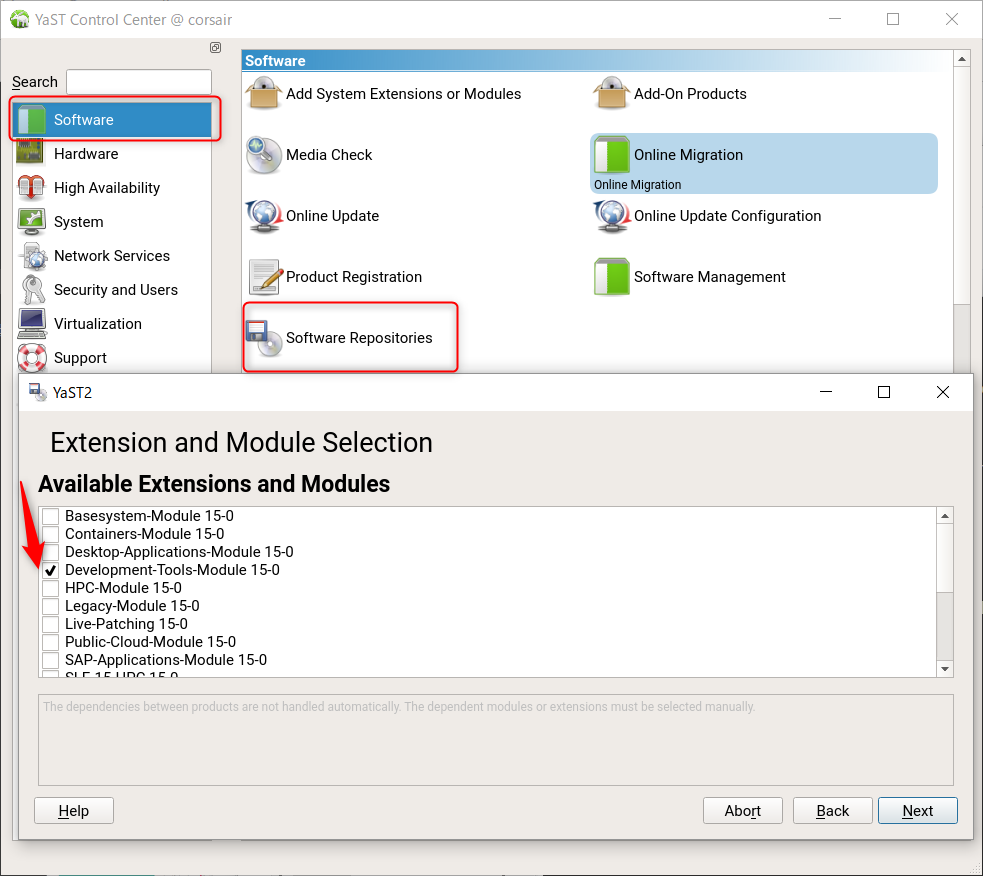Open the Software Repositories disk icon
The width and height of the screenshot is (983, 876).
265,338
